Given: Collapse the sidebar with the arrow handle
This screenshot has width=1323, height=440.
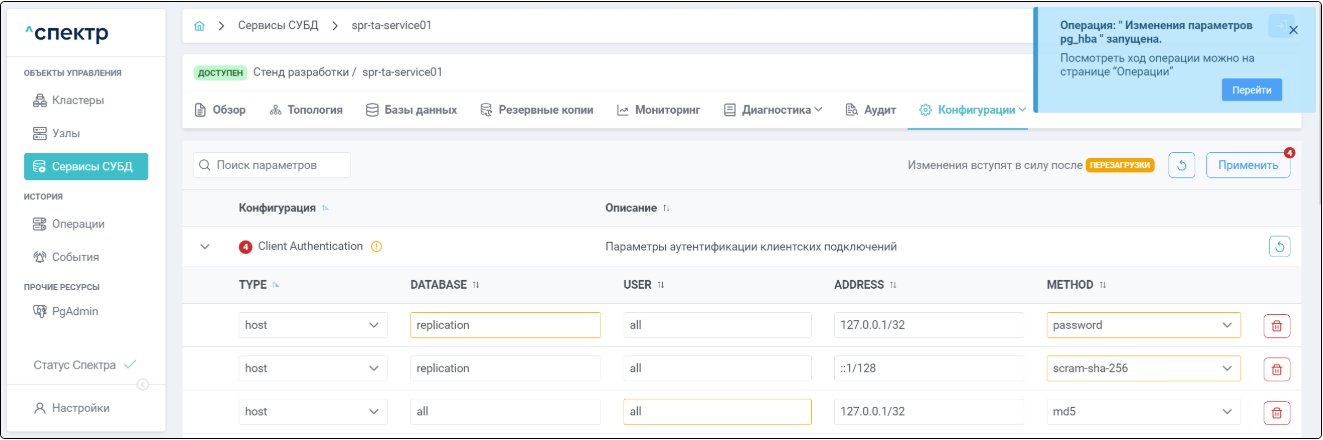Looking at the screenshot, I should (x=142, y=385).
